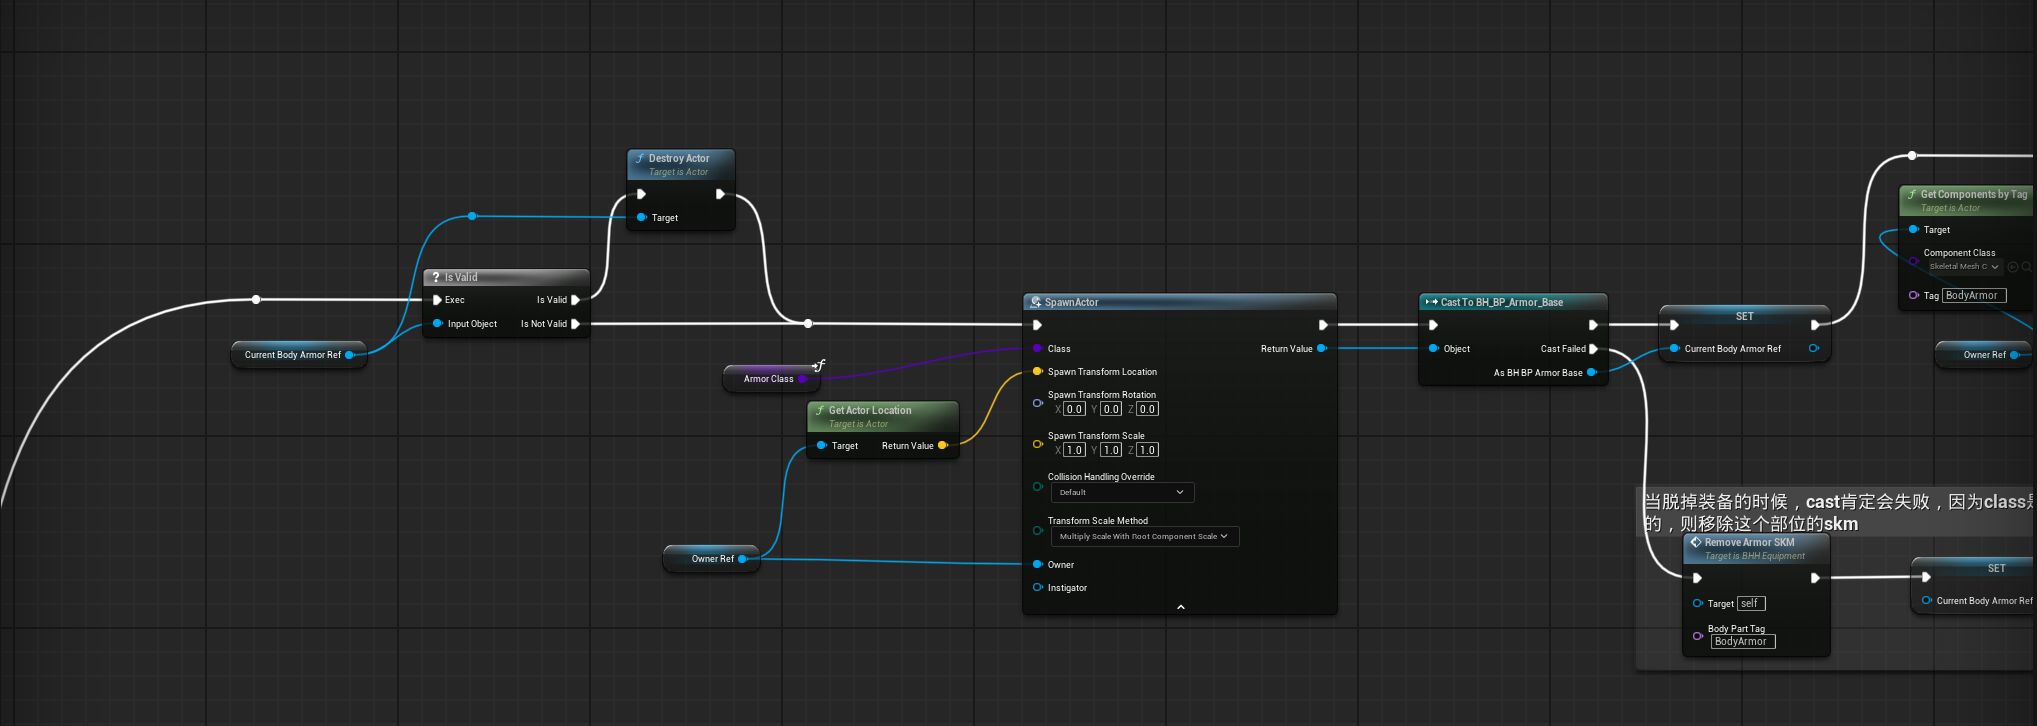This screenshot has width=2037, height=726.
Task: Click the Chinese comment box header text
Action: click(x=1838, y=512)
